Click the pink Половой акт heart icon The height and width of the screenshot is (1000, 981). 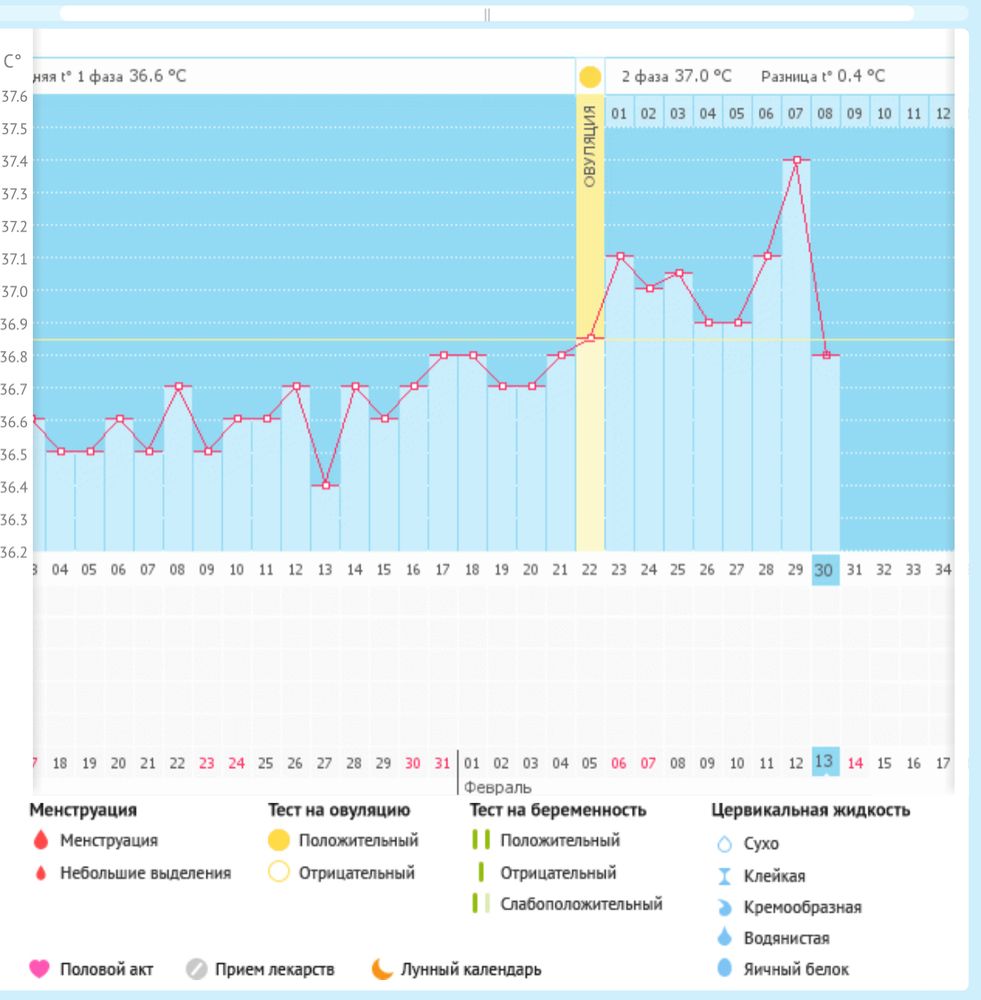click(x=39, y=969)
